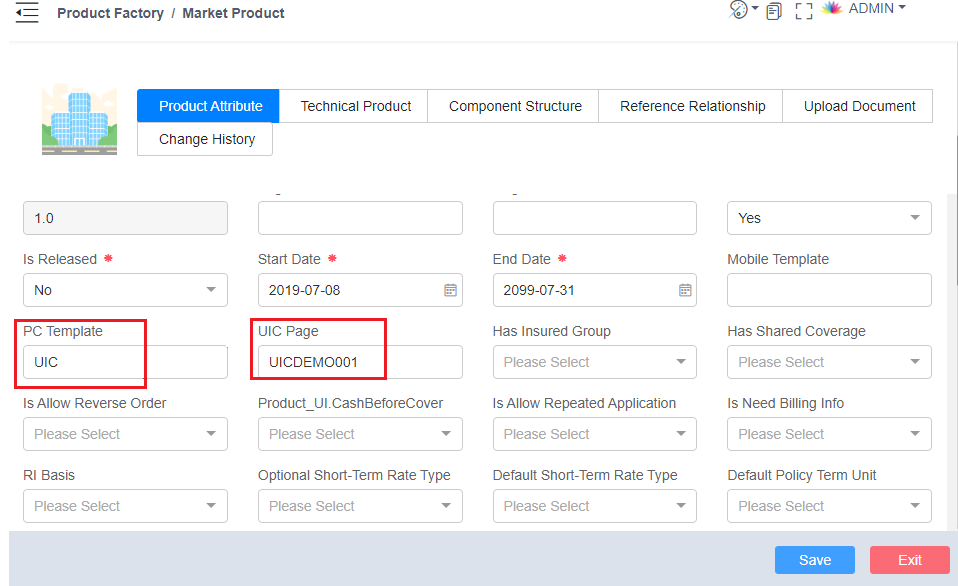View the Change History tab
Viewport: 958px width, 586px height.
(206, 139)
